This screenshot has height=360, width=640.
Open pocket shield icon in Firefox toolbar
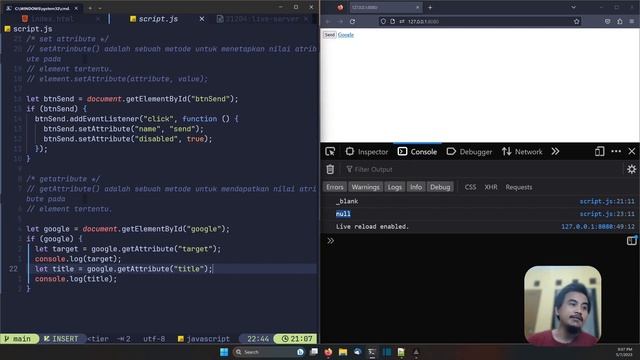[x=607, y=21]
